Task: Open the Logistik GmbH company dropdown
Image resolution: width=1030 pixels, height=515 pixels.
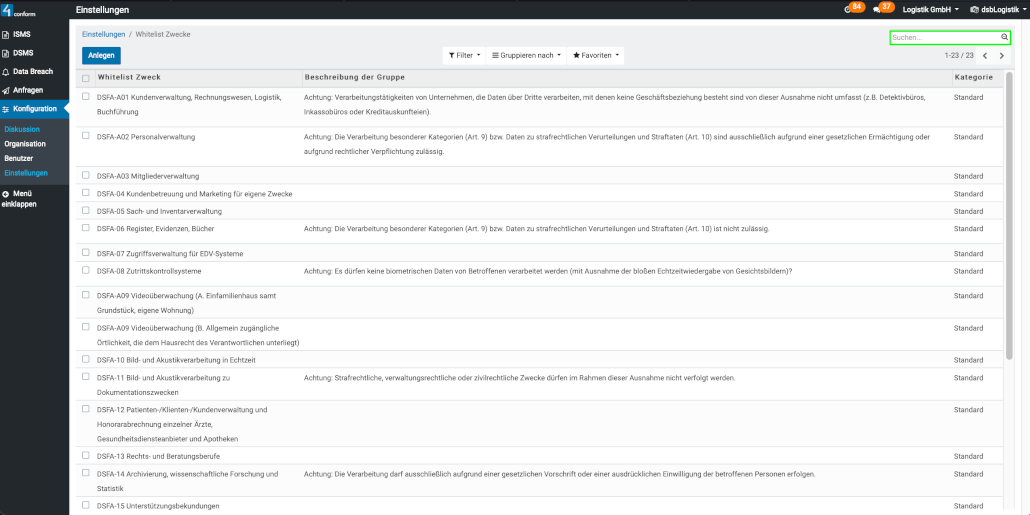Action: [x=930, y=10]
